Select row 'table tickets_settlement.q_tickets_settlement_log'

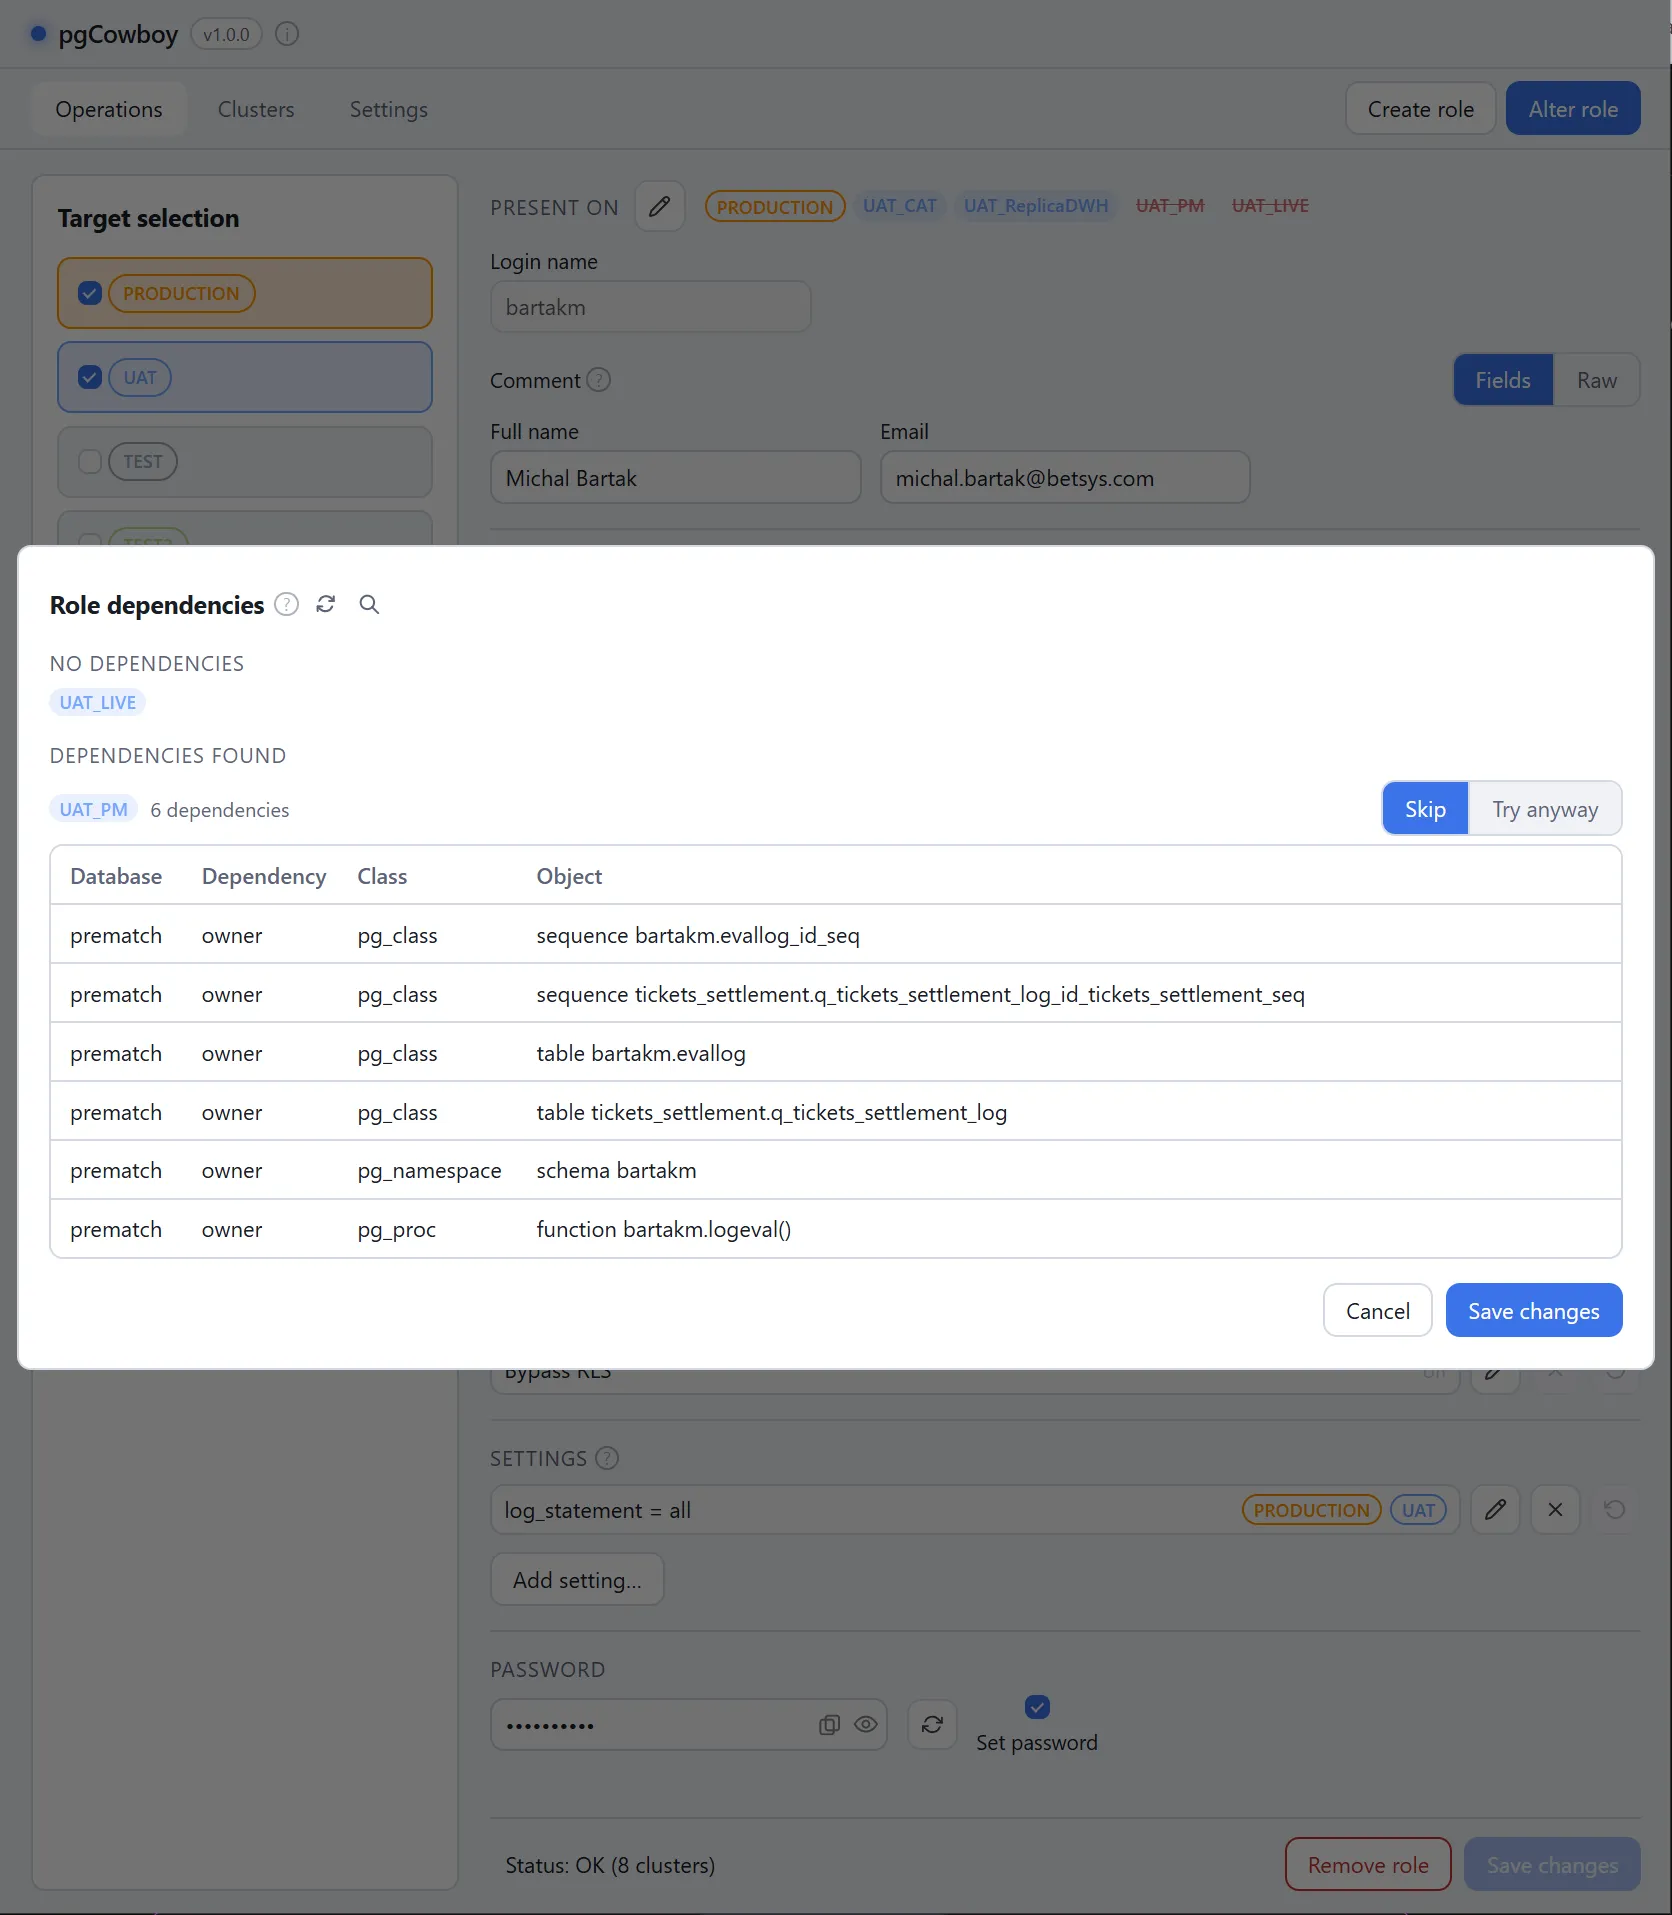836,1112
